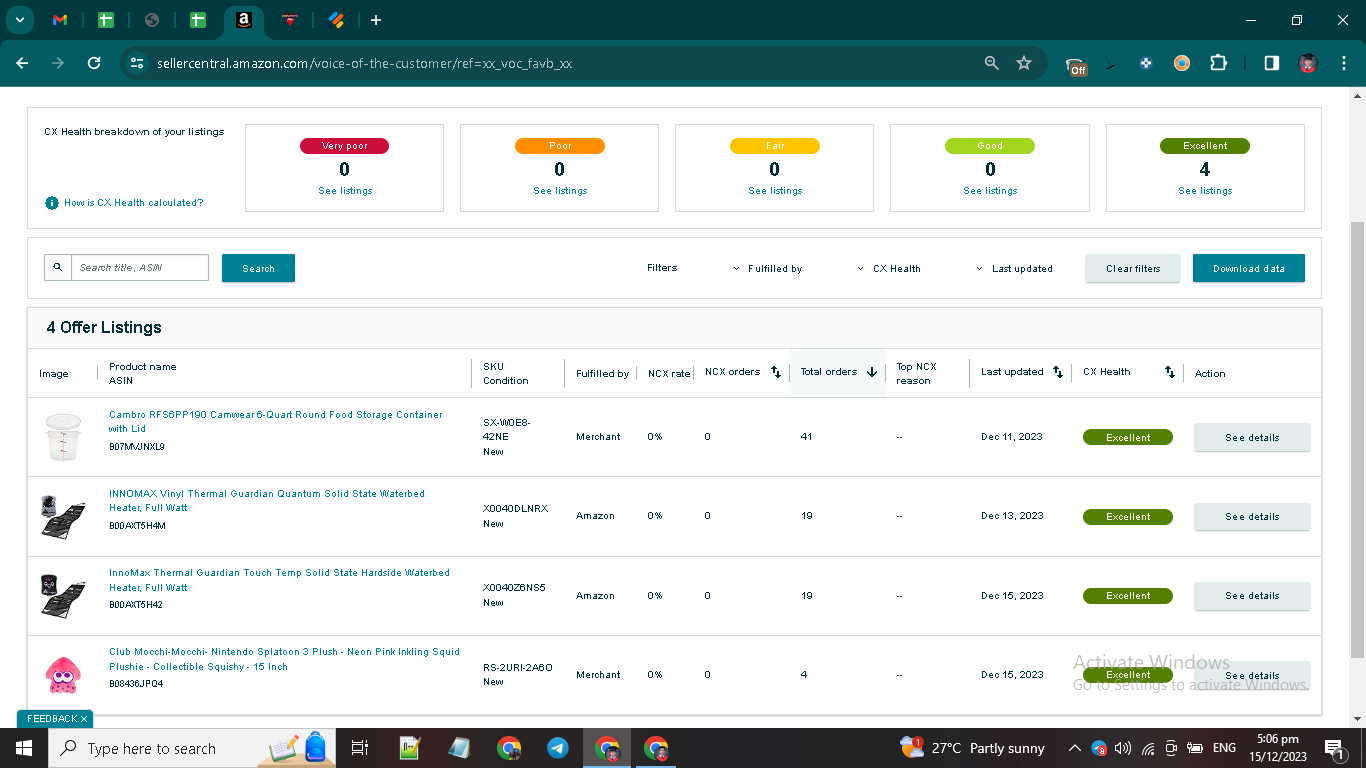The height and width of the screenshot is (768, 1366).
Task: Click the magnifier icon in the listing search box
Action: [x=58, y=267]
